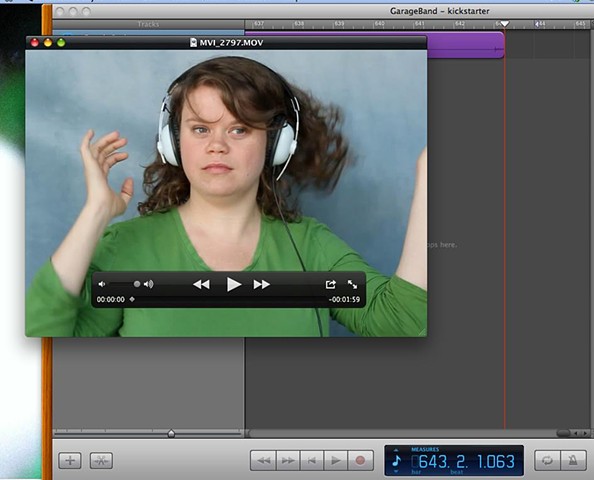
Task: Click the GarageBand timeline playhead marker
Action: point(505,24)
